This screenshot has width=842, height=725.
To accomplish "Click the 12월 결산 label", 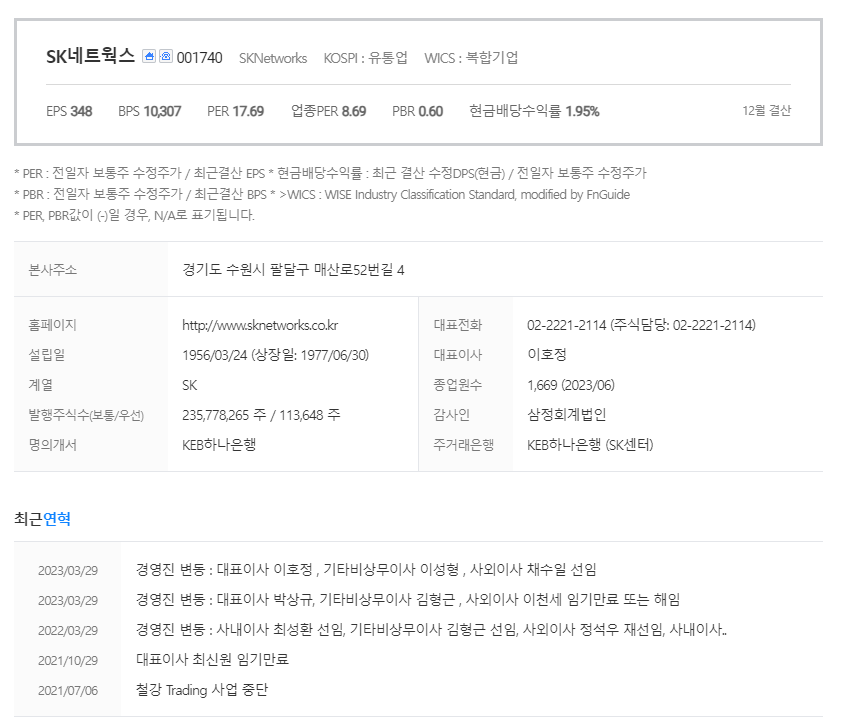I will (766, 111).
